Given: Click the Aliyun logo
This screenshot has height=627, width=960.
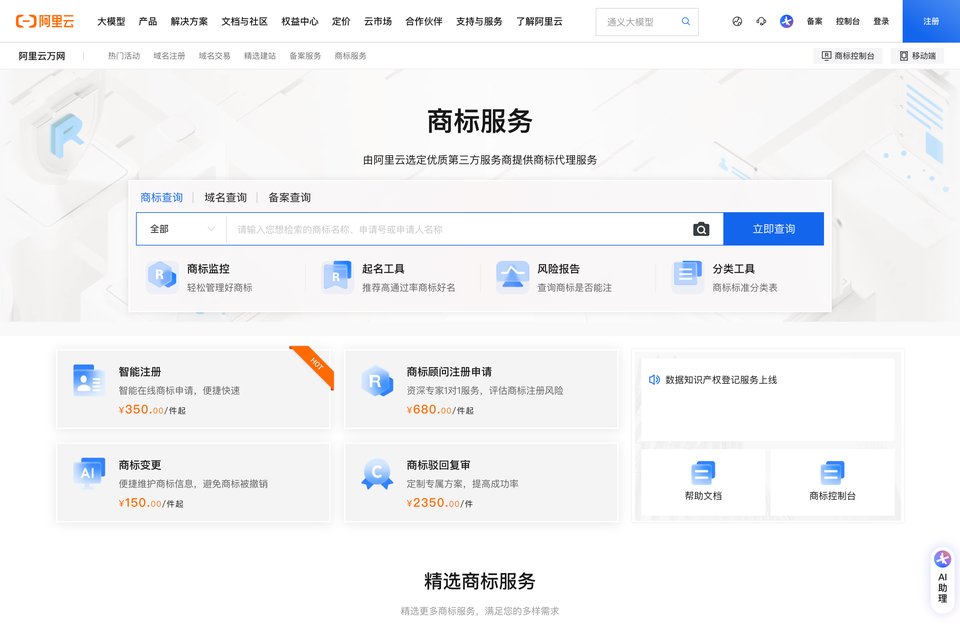Looking at the screenshot, I should 45,21.
